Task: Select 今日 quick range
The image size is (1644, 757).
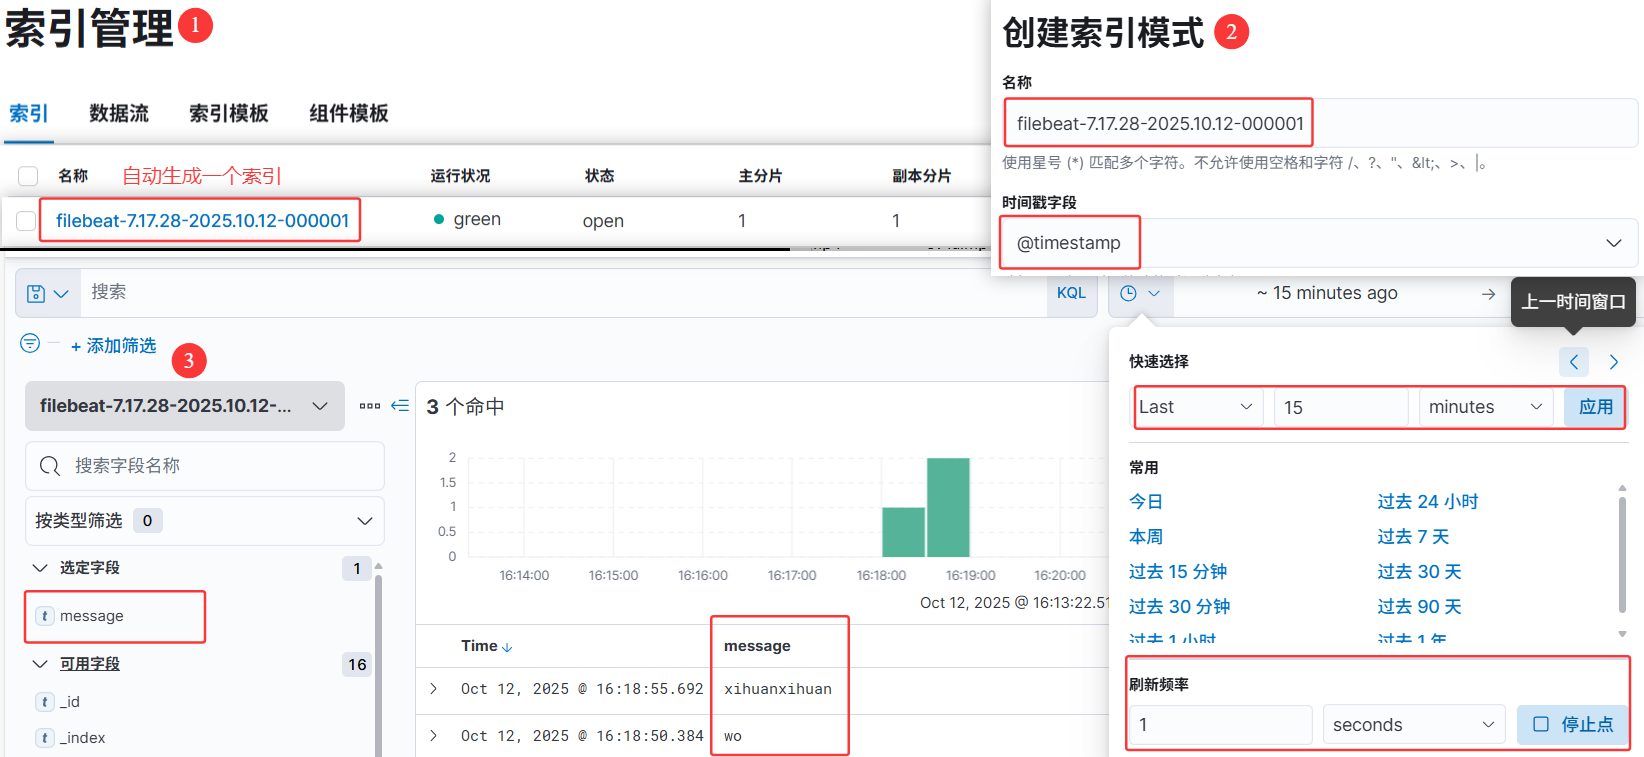Action: (x=1146, y=502)
